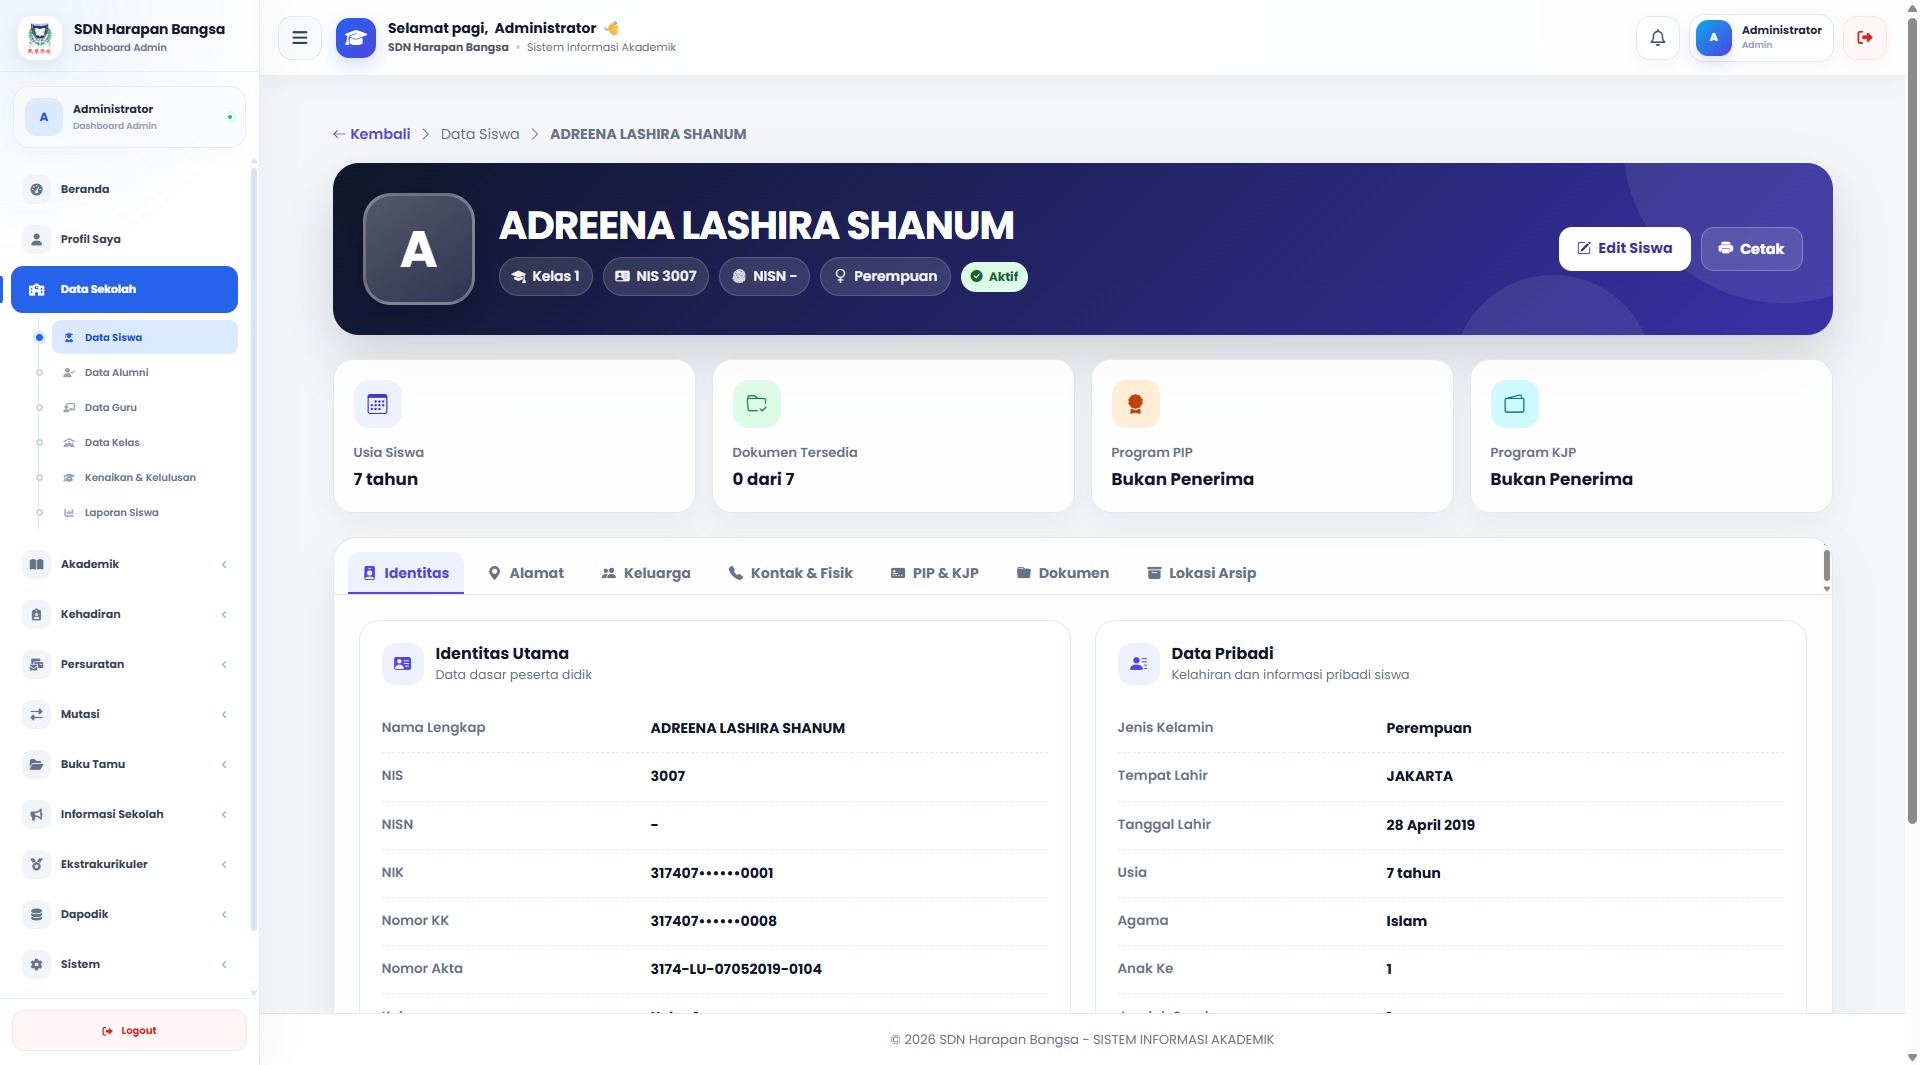
Task: Expand the Persuratan menu
Action: tap(124, 664)
